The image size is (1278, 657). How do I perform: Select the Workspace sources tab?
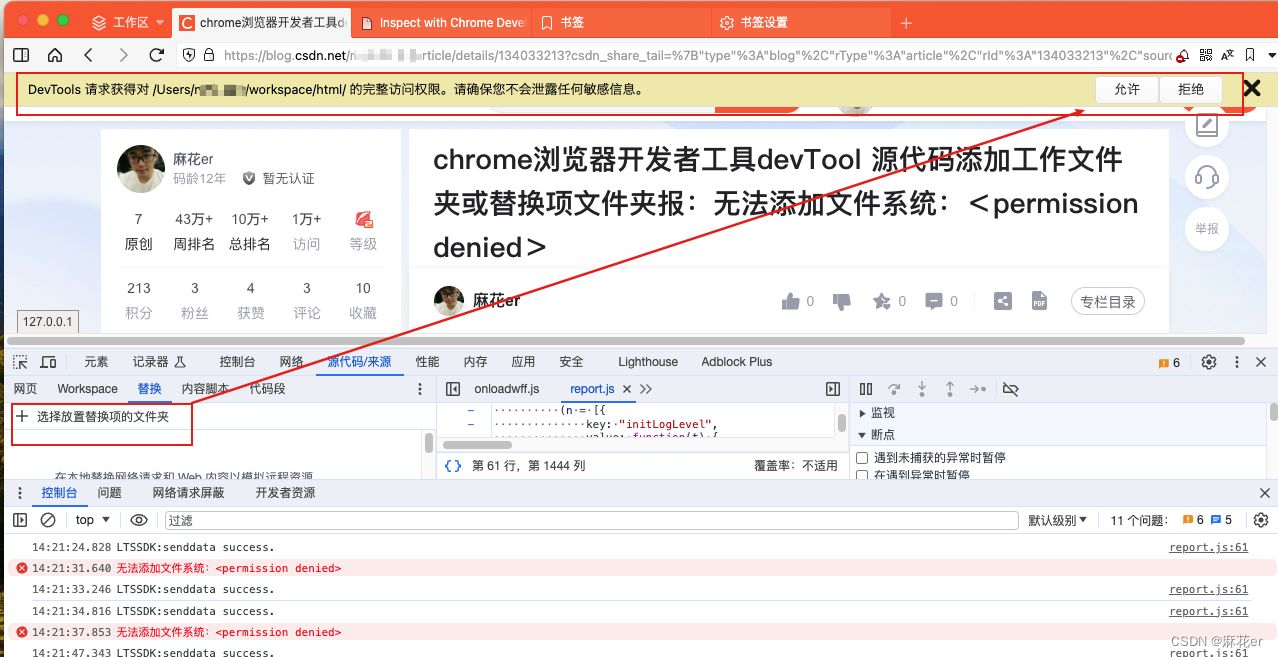tap(87, 388)
